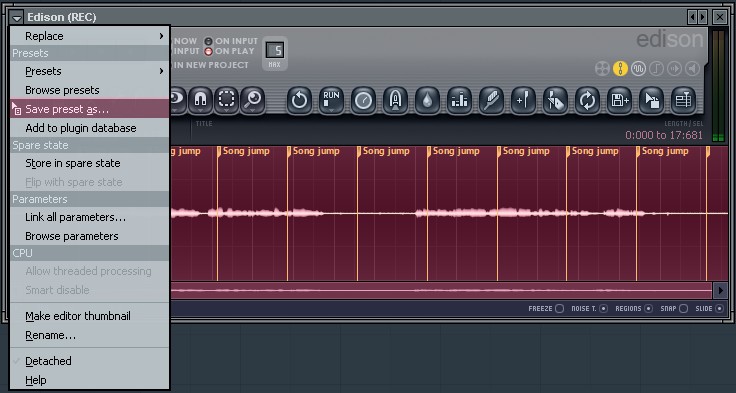Click the drag/copy sample icon
The height and width of the screenshot is (393, 736).
tap(651, 100)
